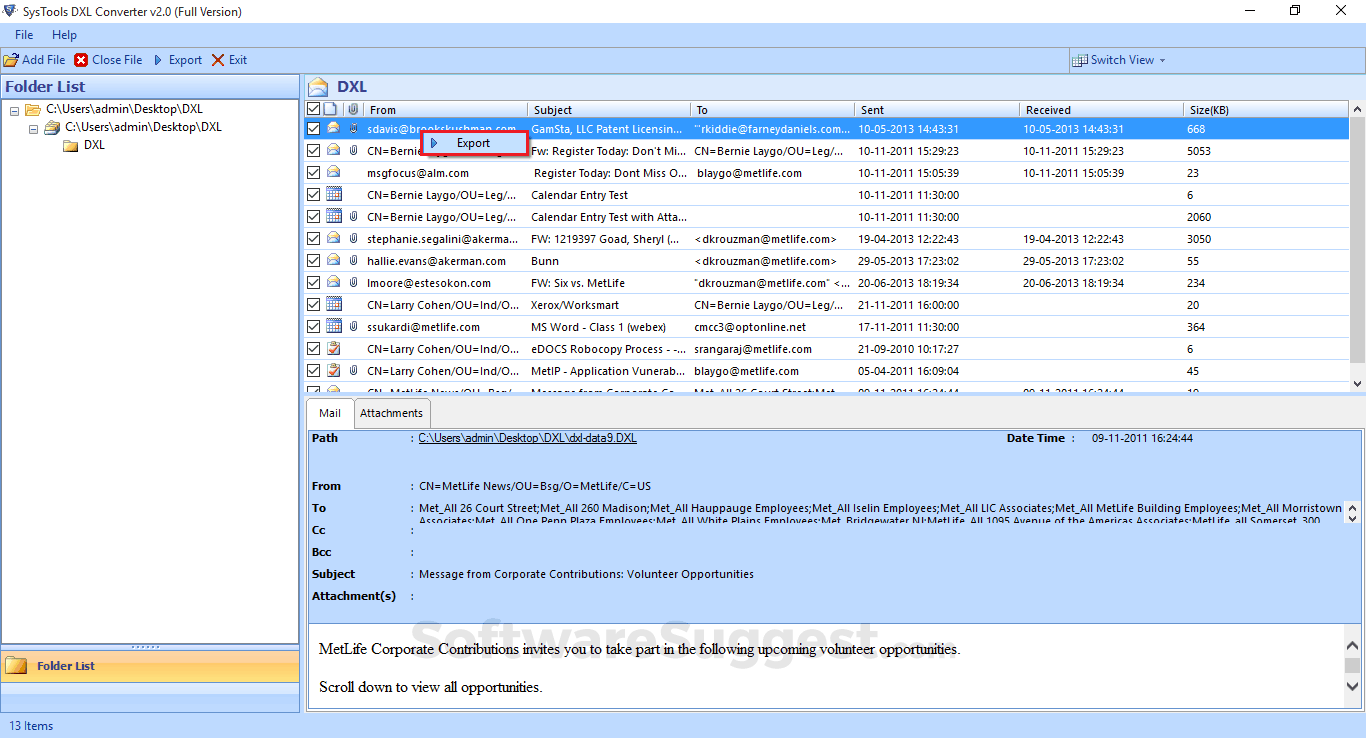The image size is (1366, 738).
Task: Click the Close File red X icon
Action: click(x=81, y=59)
